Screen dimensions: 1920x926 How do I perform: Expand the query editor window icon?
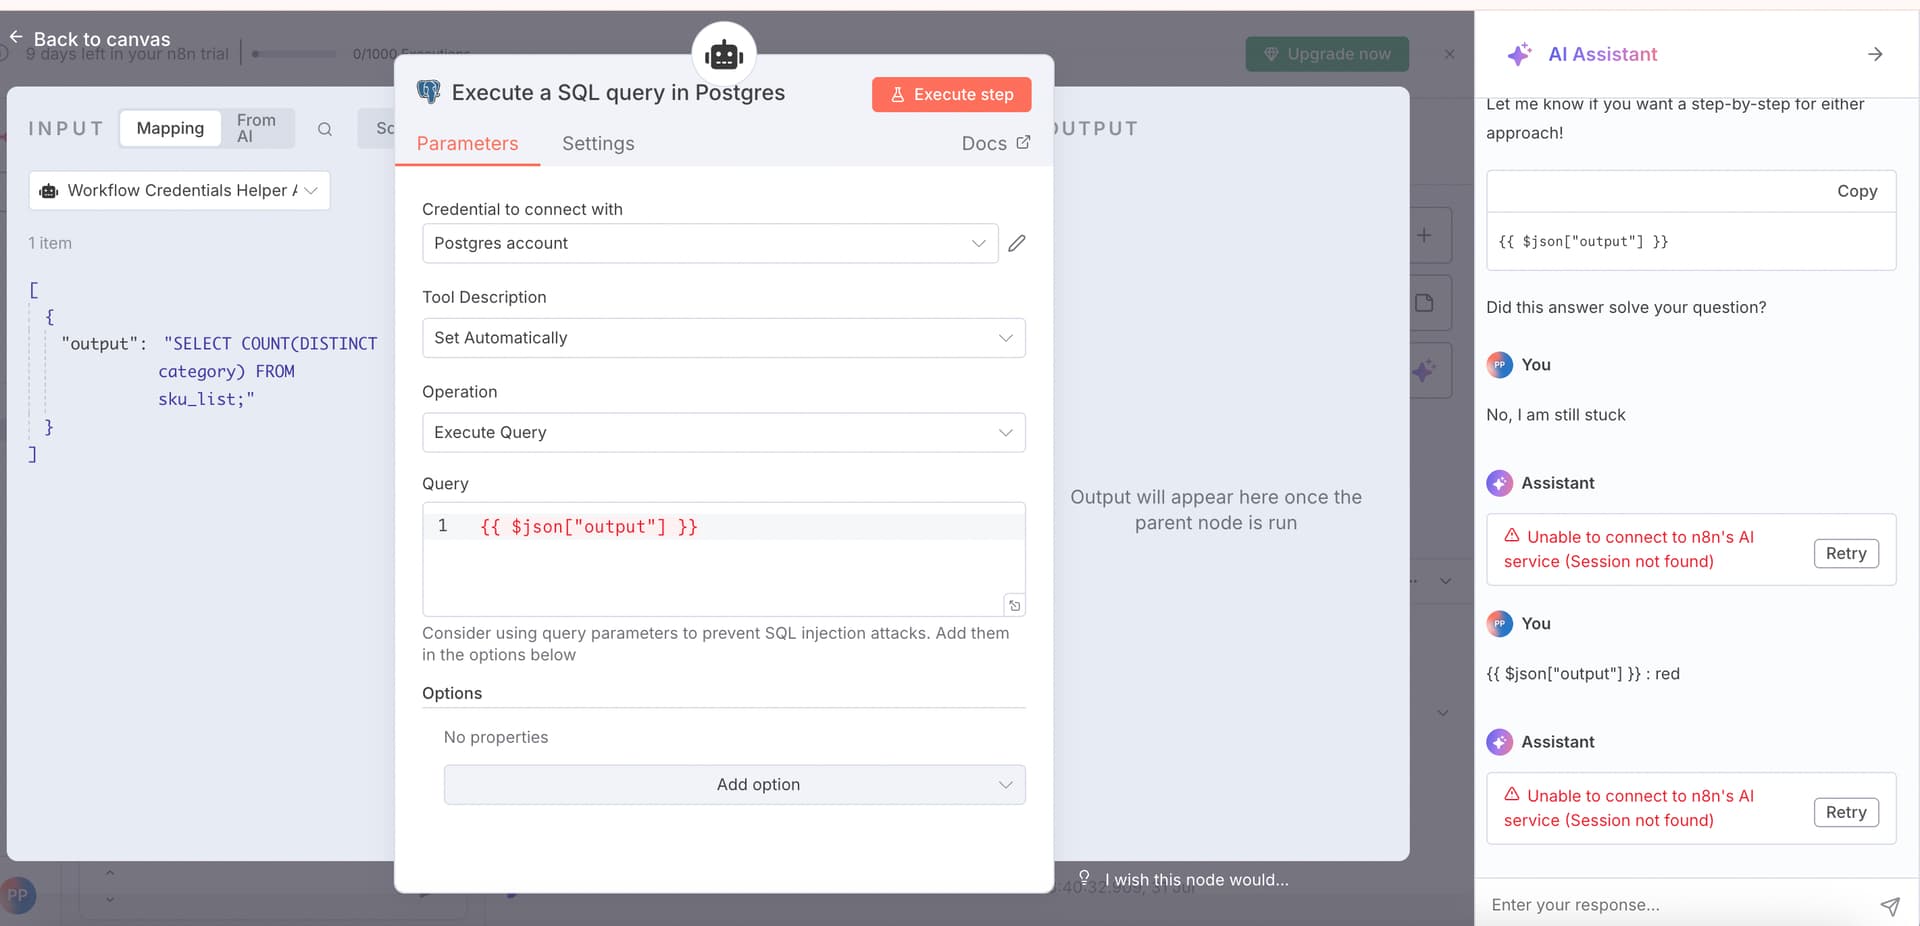(1014, 605)
